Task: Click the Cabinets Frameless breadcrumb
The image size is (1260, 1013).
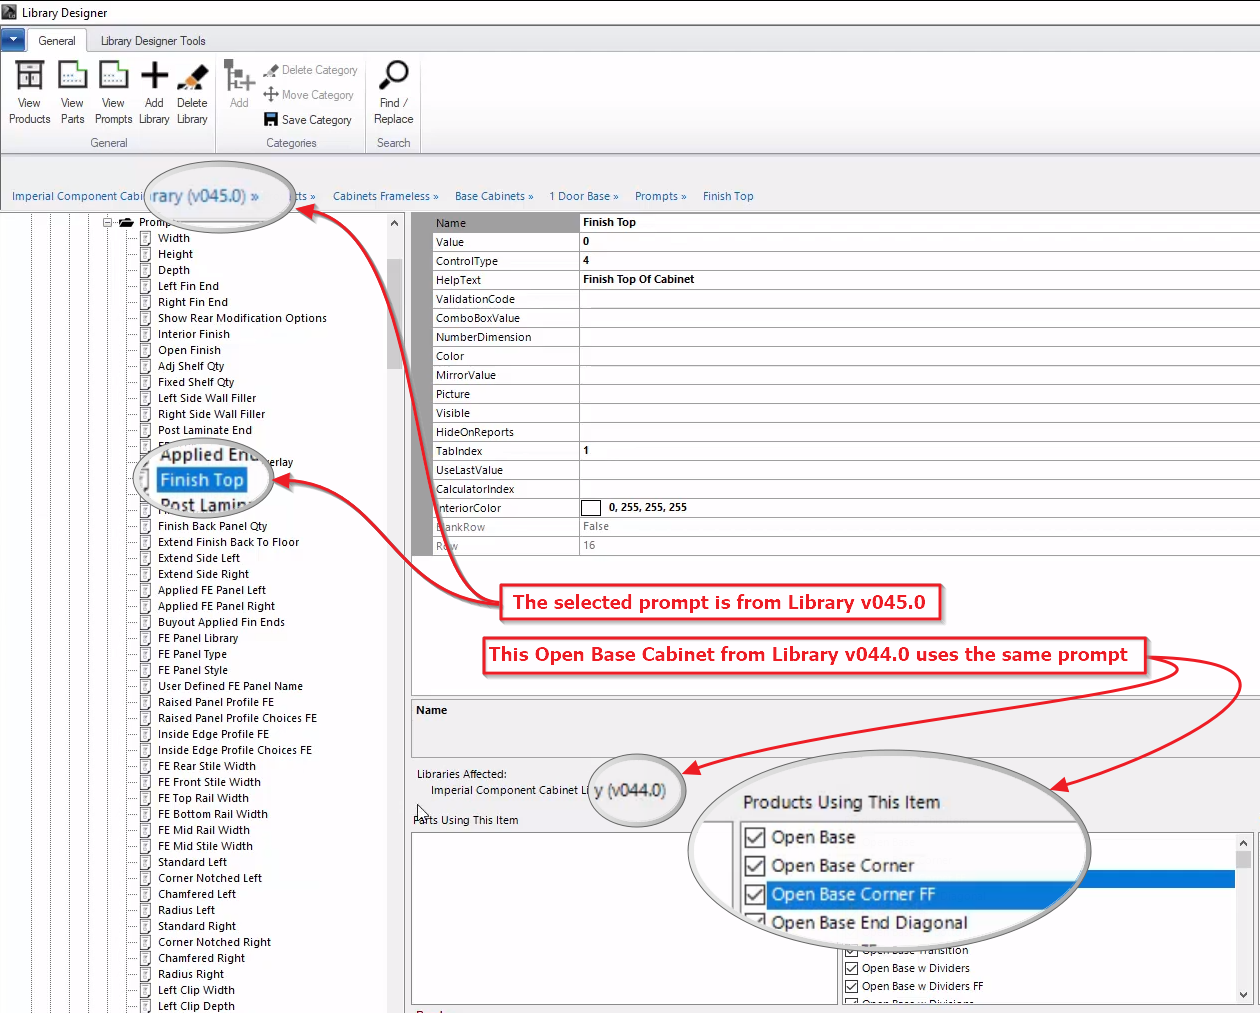Action: 385,196
